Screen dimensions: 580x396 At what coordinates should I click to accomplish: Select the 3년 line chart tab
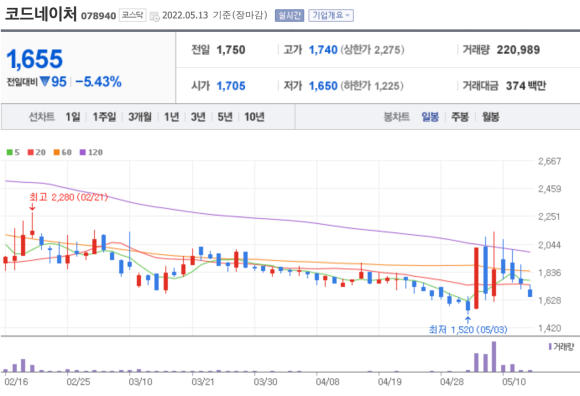(x=198, y=117)
